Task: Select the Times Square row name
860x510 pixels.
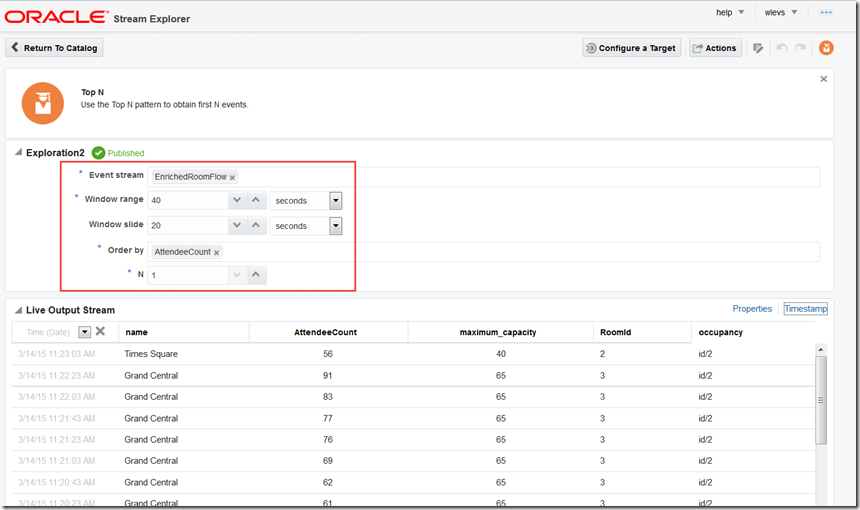Action: (x=151, y=354)
